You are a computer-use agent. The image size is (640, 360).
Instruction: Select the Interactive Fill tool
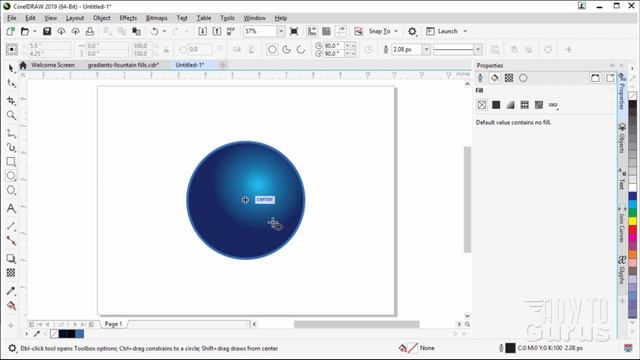coord(11,305)
